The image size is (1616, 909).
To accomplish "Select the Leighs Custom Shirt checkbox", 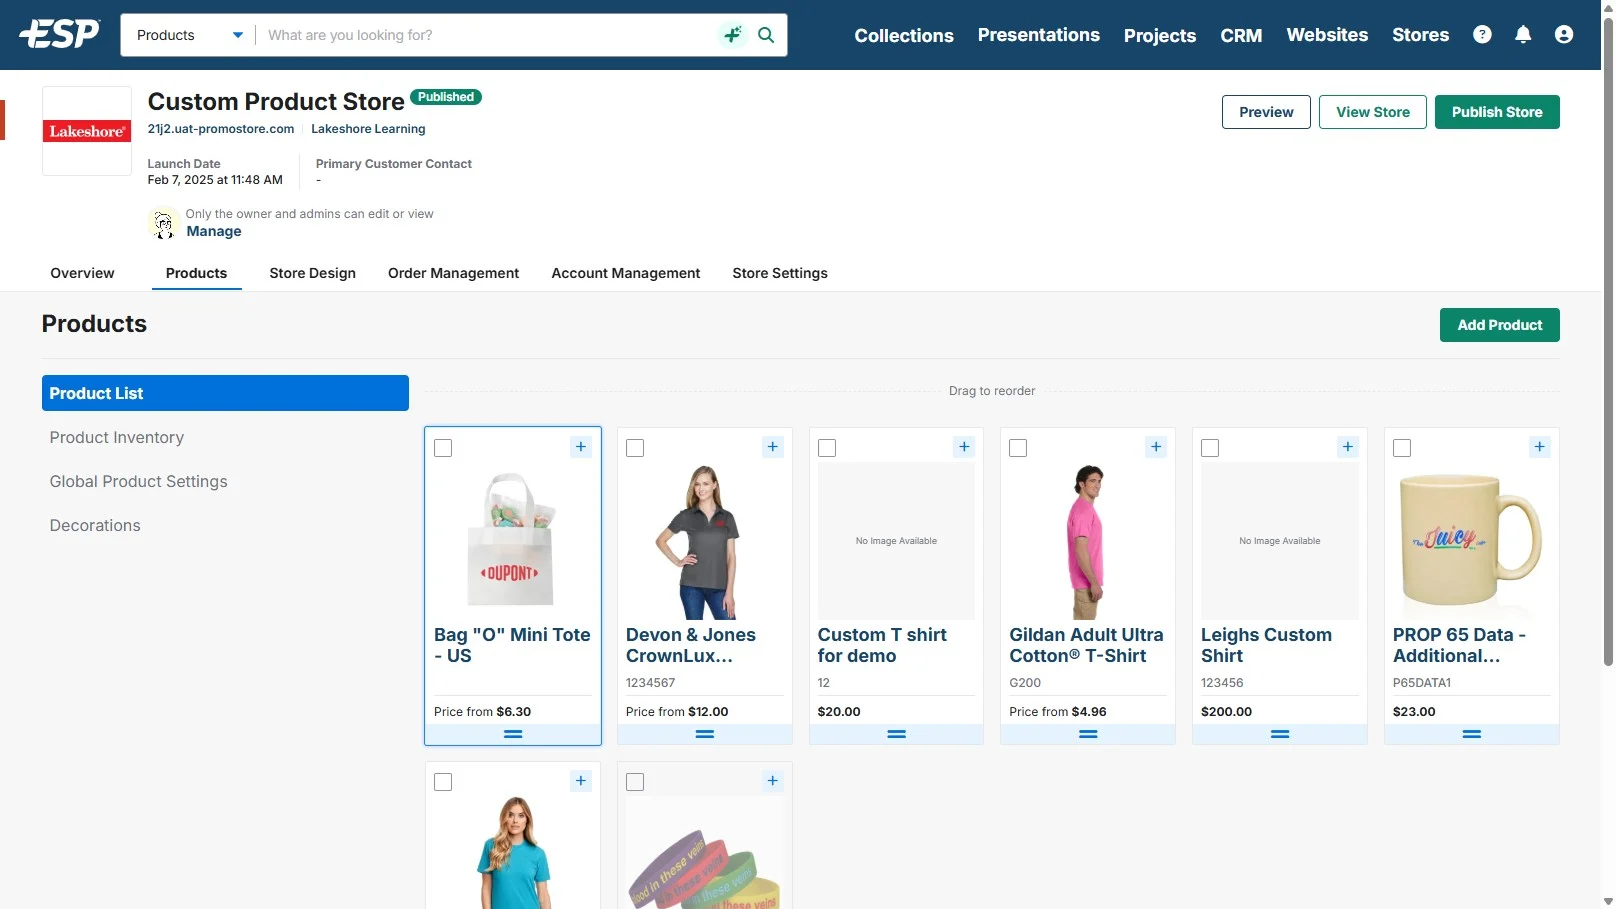I will [1210, 448].
